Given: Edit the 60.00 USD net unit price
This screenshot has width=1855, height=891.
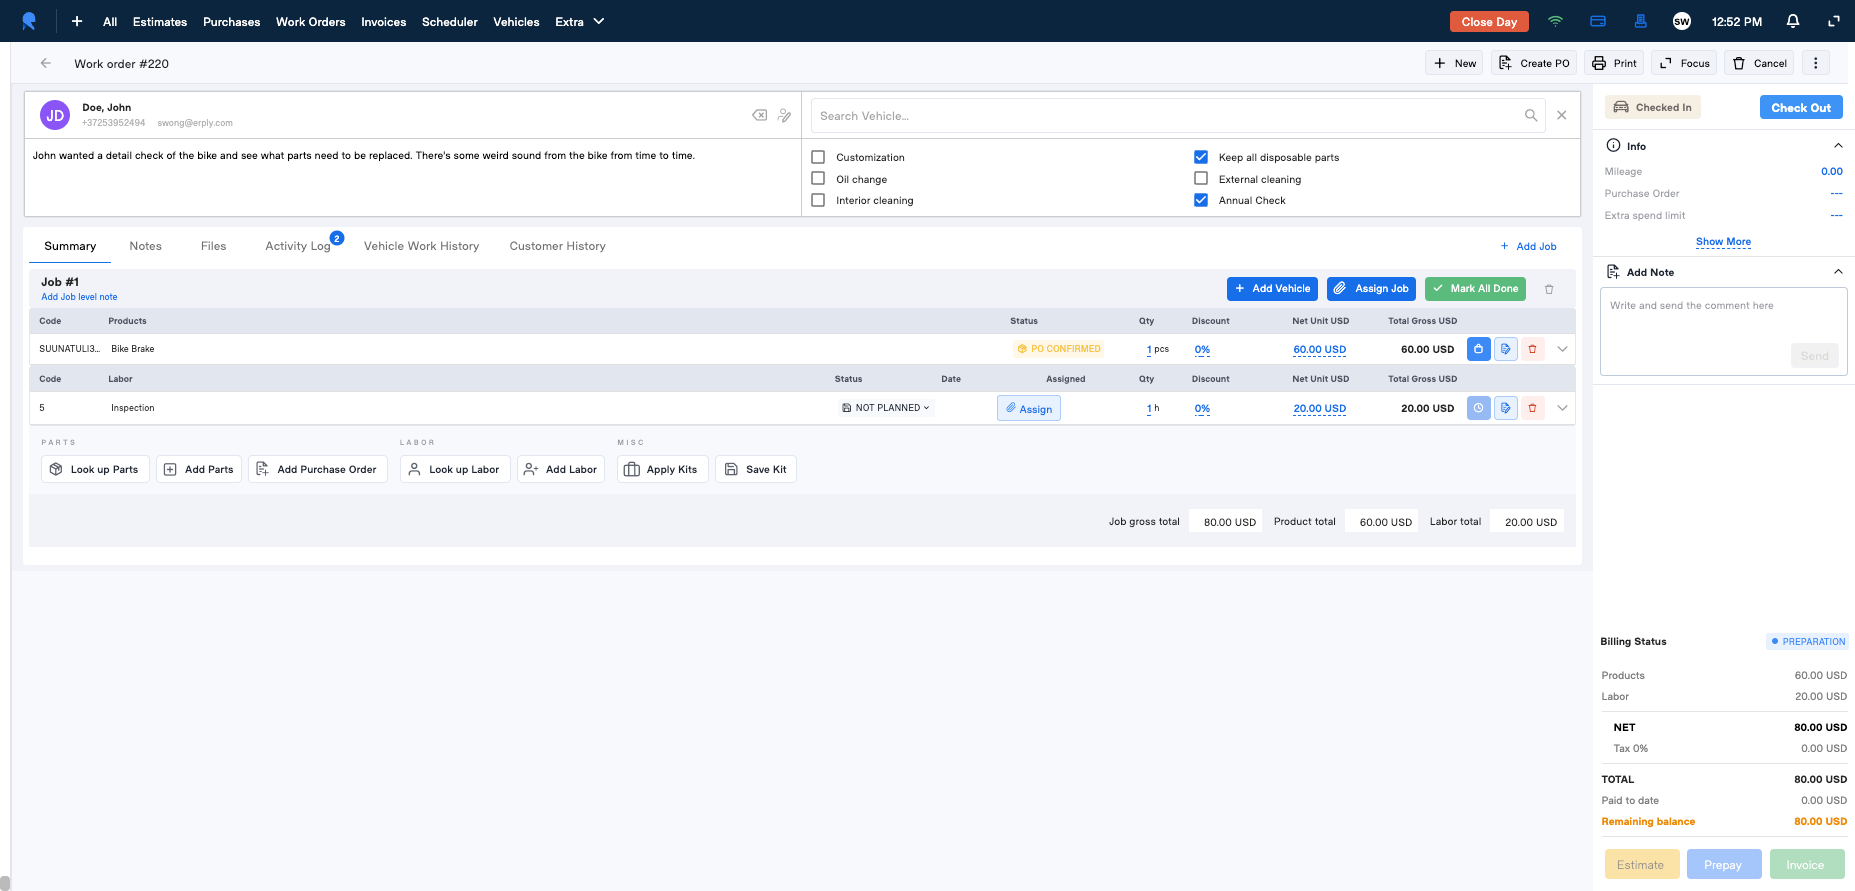Looking at the screenshot, I should [1319, 350].
